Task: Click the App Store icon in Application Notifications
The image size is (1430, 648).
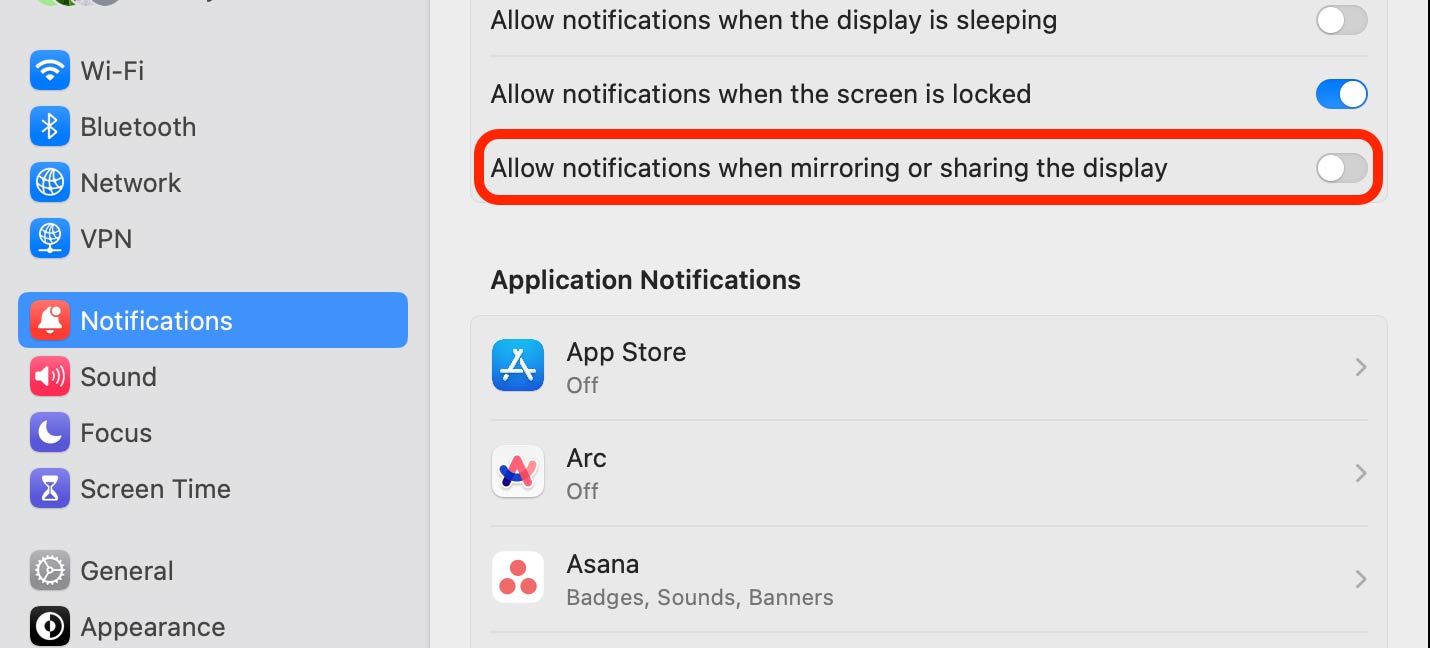Action: (x=518, y=366)
